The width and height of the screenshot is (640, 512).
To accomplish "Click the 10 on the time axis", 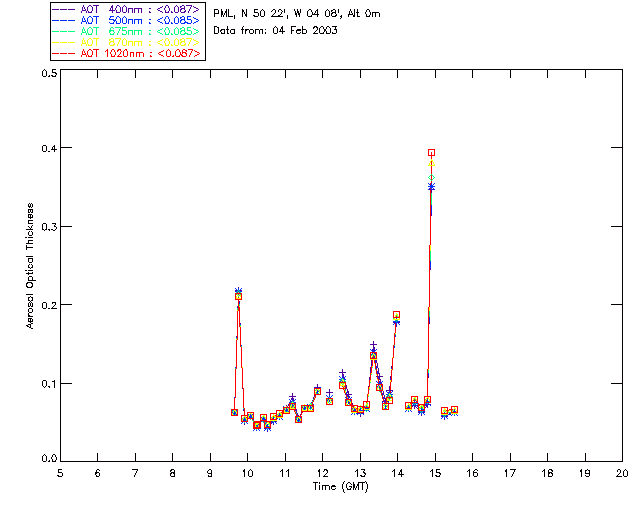I will [247, 473].
